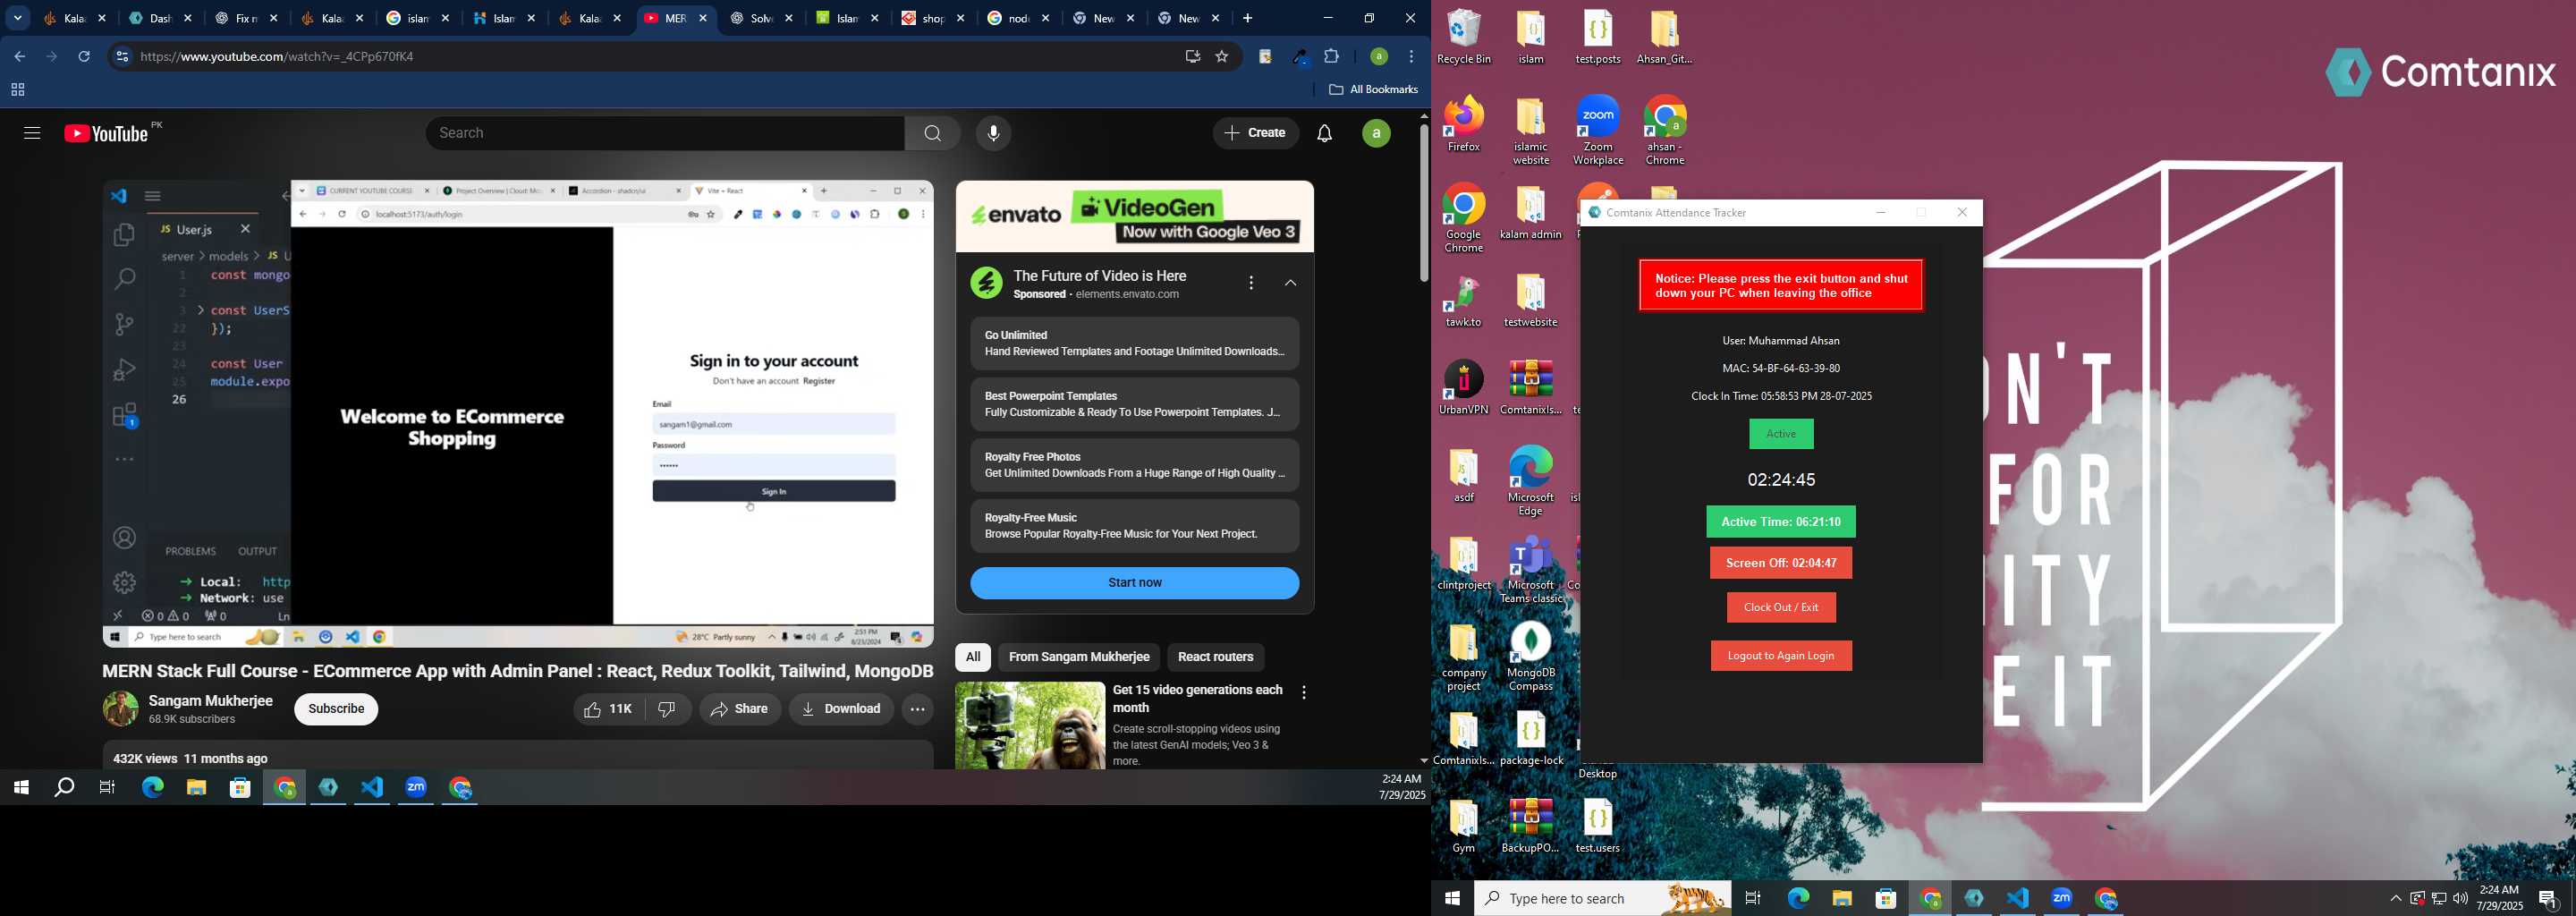Select the UrbanVPN desktop shortcut
This screenshot has width=2576, height=916.
pyautogui.click(x=1464, y=388)
